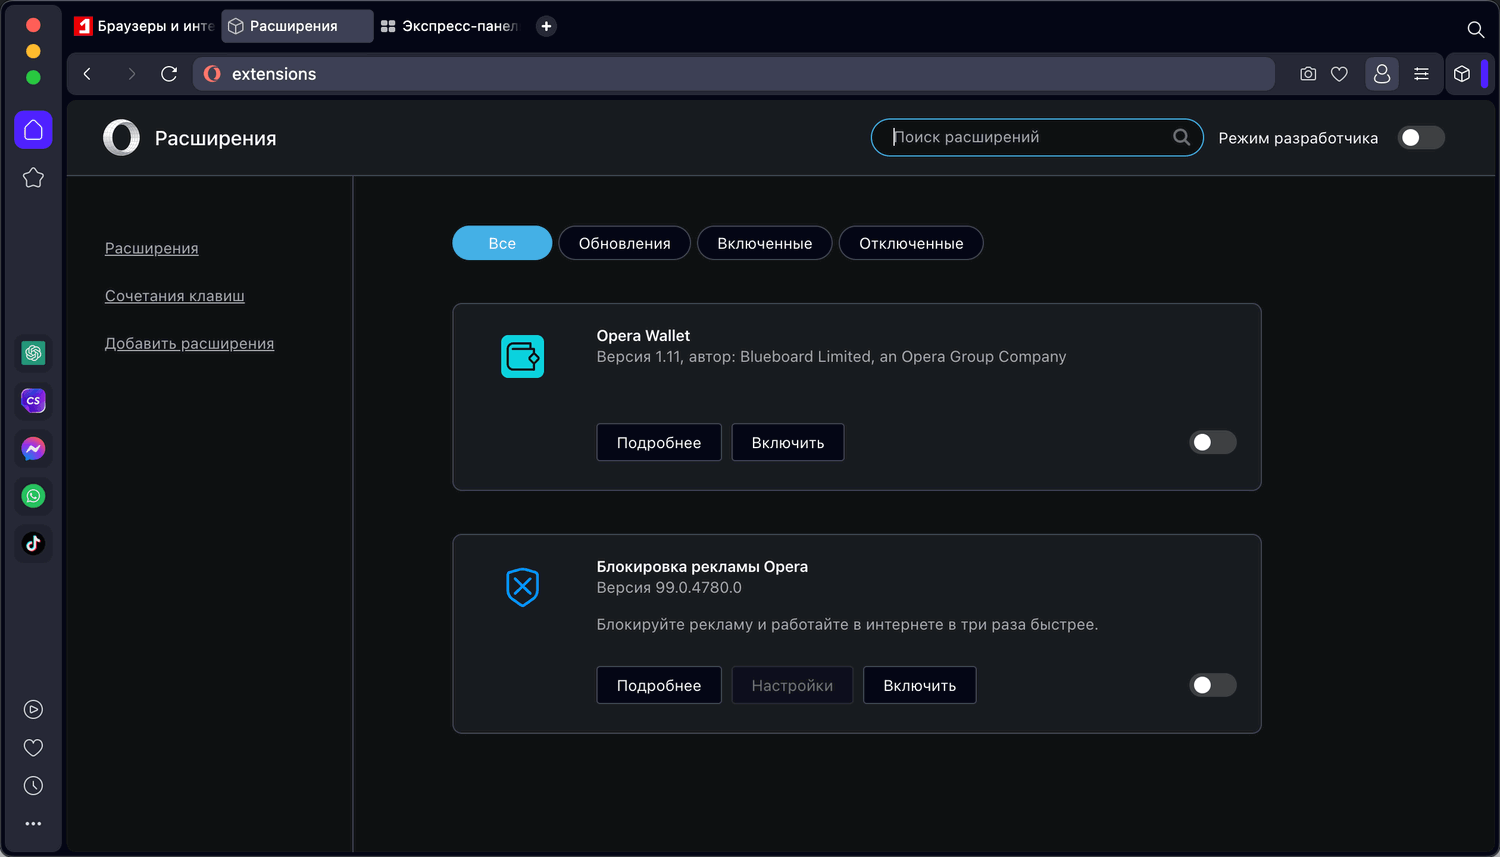Show the Обновления filter
This screenshot has height=857, width=1500.
[624, 243]
